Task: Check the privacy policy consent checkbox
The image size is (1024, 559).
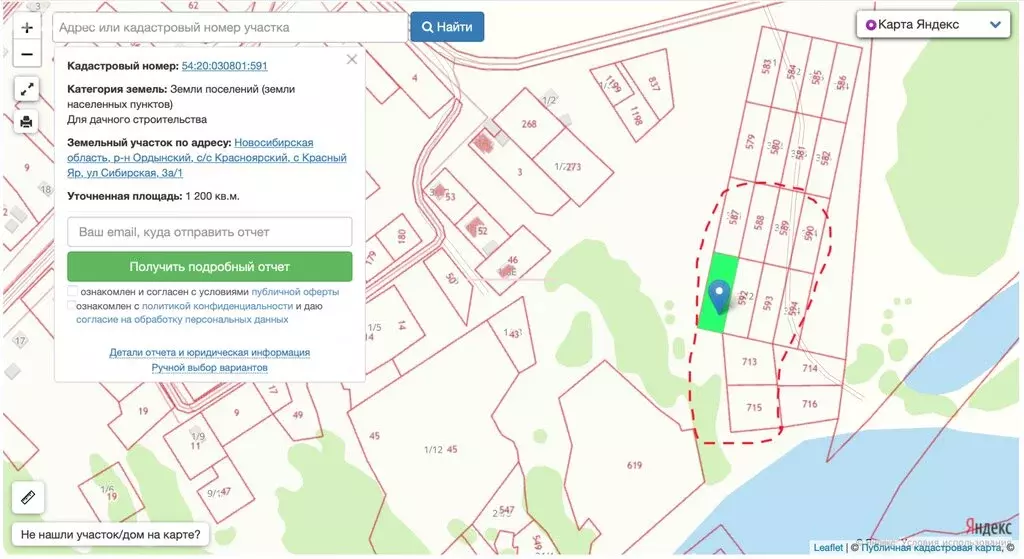Action: 71,305
